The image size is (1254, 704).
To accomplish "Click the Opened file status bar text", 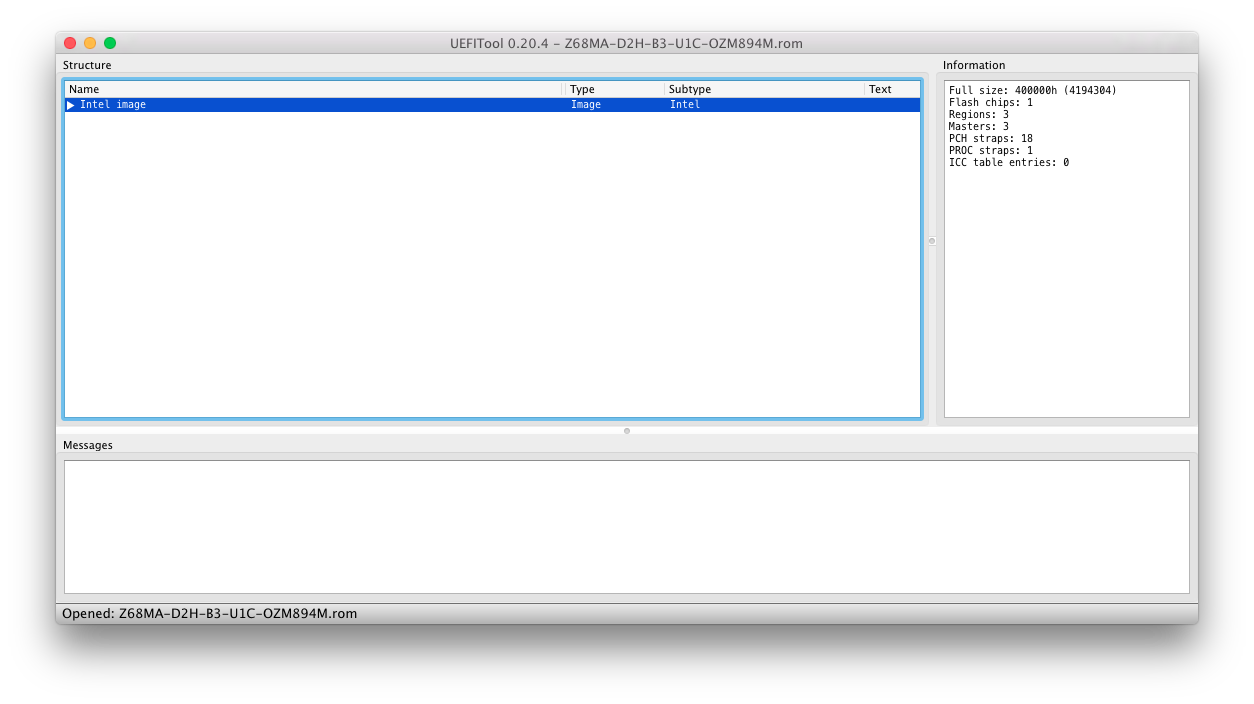I will pos(210,614).
